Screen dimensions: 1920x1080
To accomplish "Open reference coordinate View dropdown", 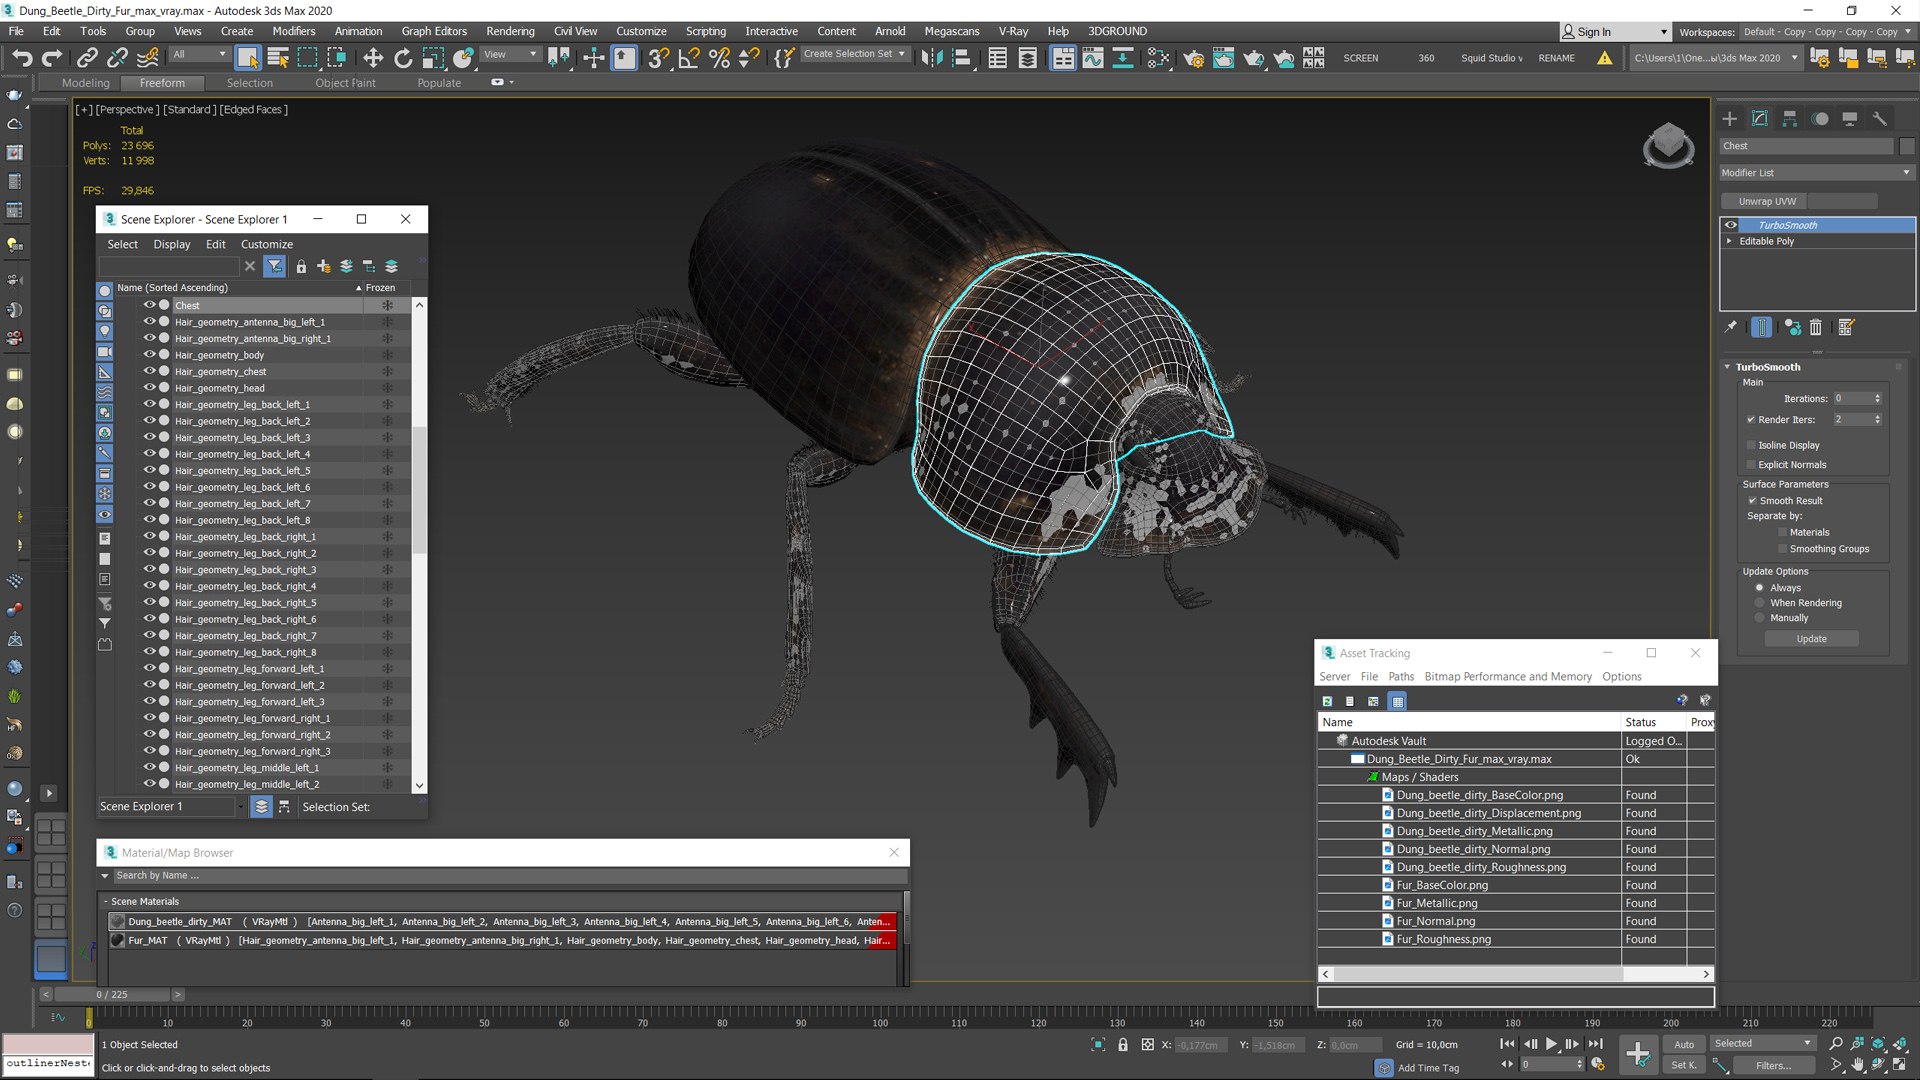I will [511, 54].
